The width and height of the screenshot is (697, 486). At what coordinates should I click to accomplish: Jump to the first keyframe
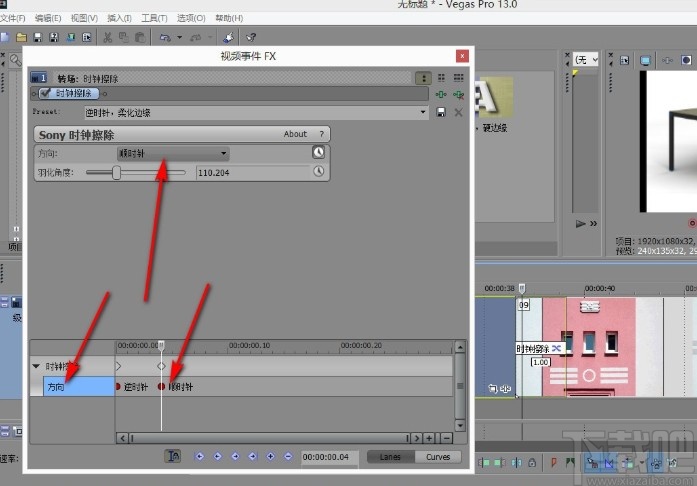point(200,456)
